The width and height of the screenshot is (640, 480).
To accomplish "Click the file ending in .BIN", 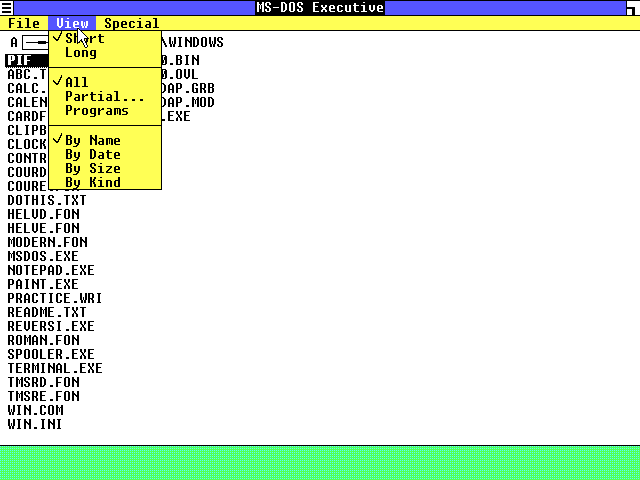I will pyautogui.click(x=181, y=60).
